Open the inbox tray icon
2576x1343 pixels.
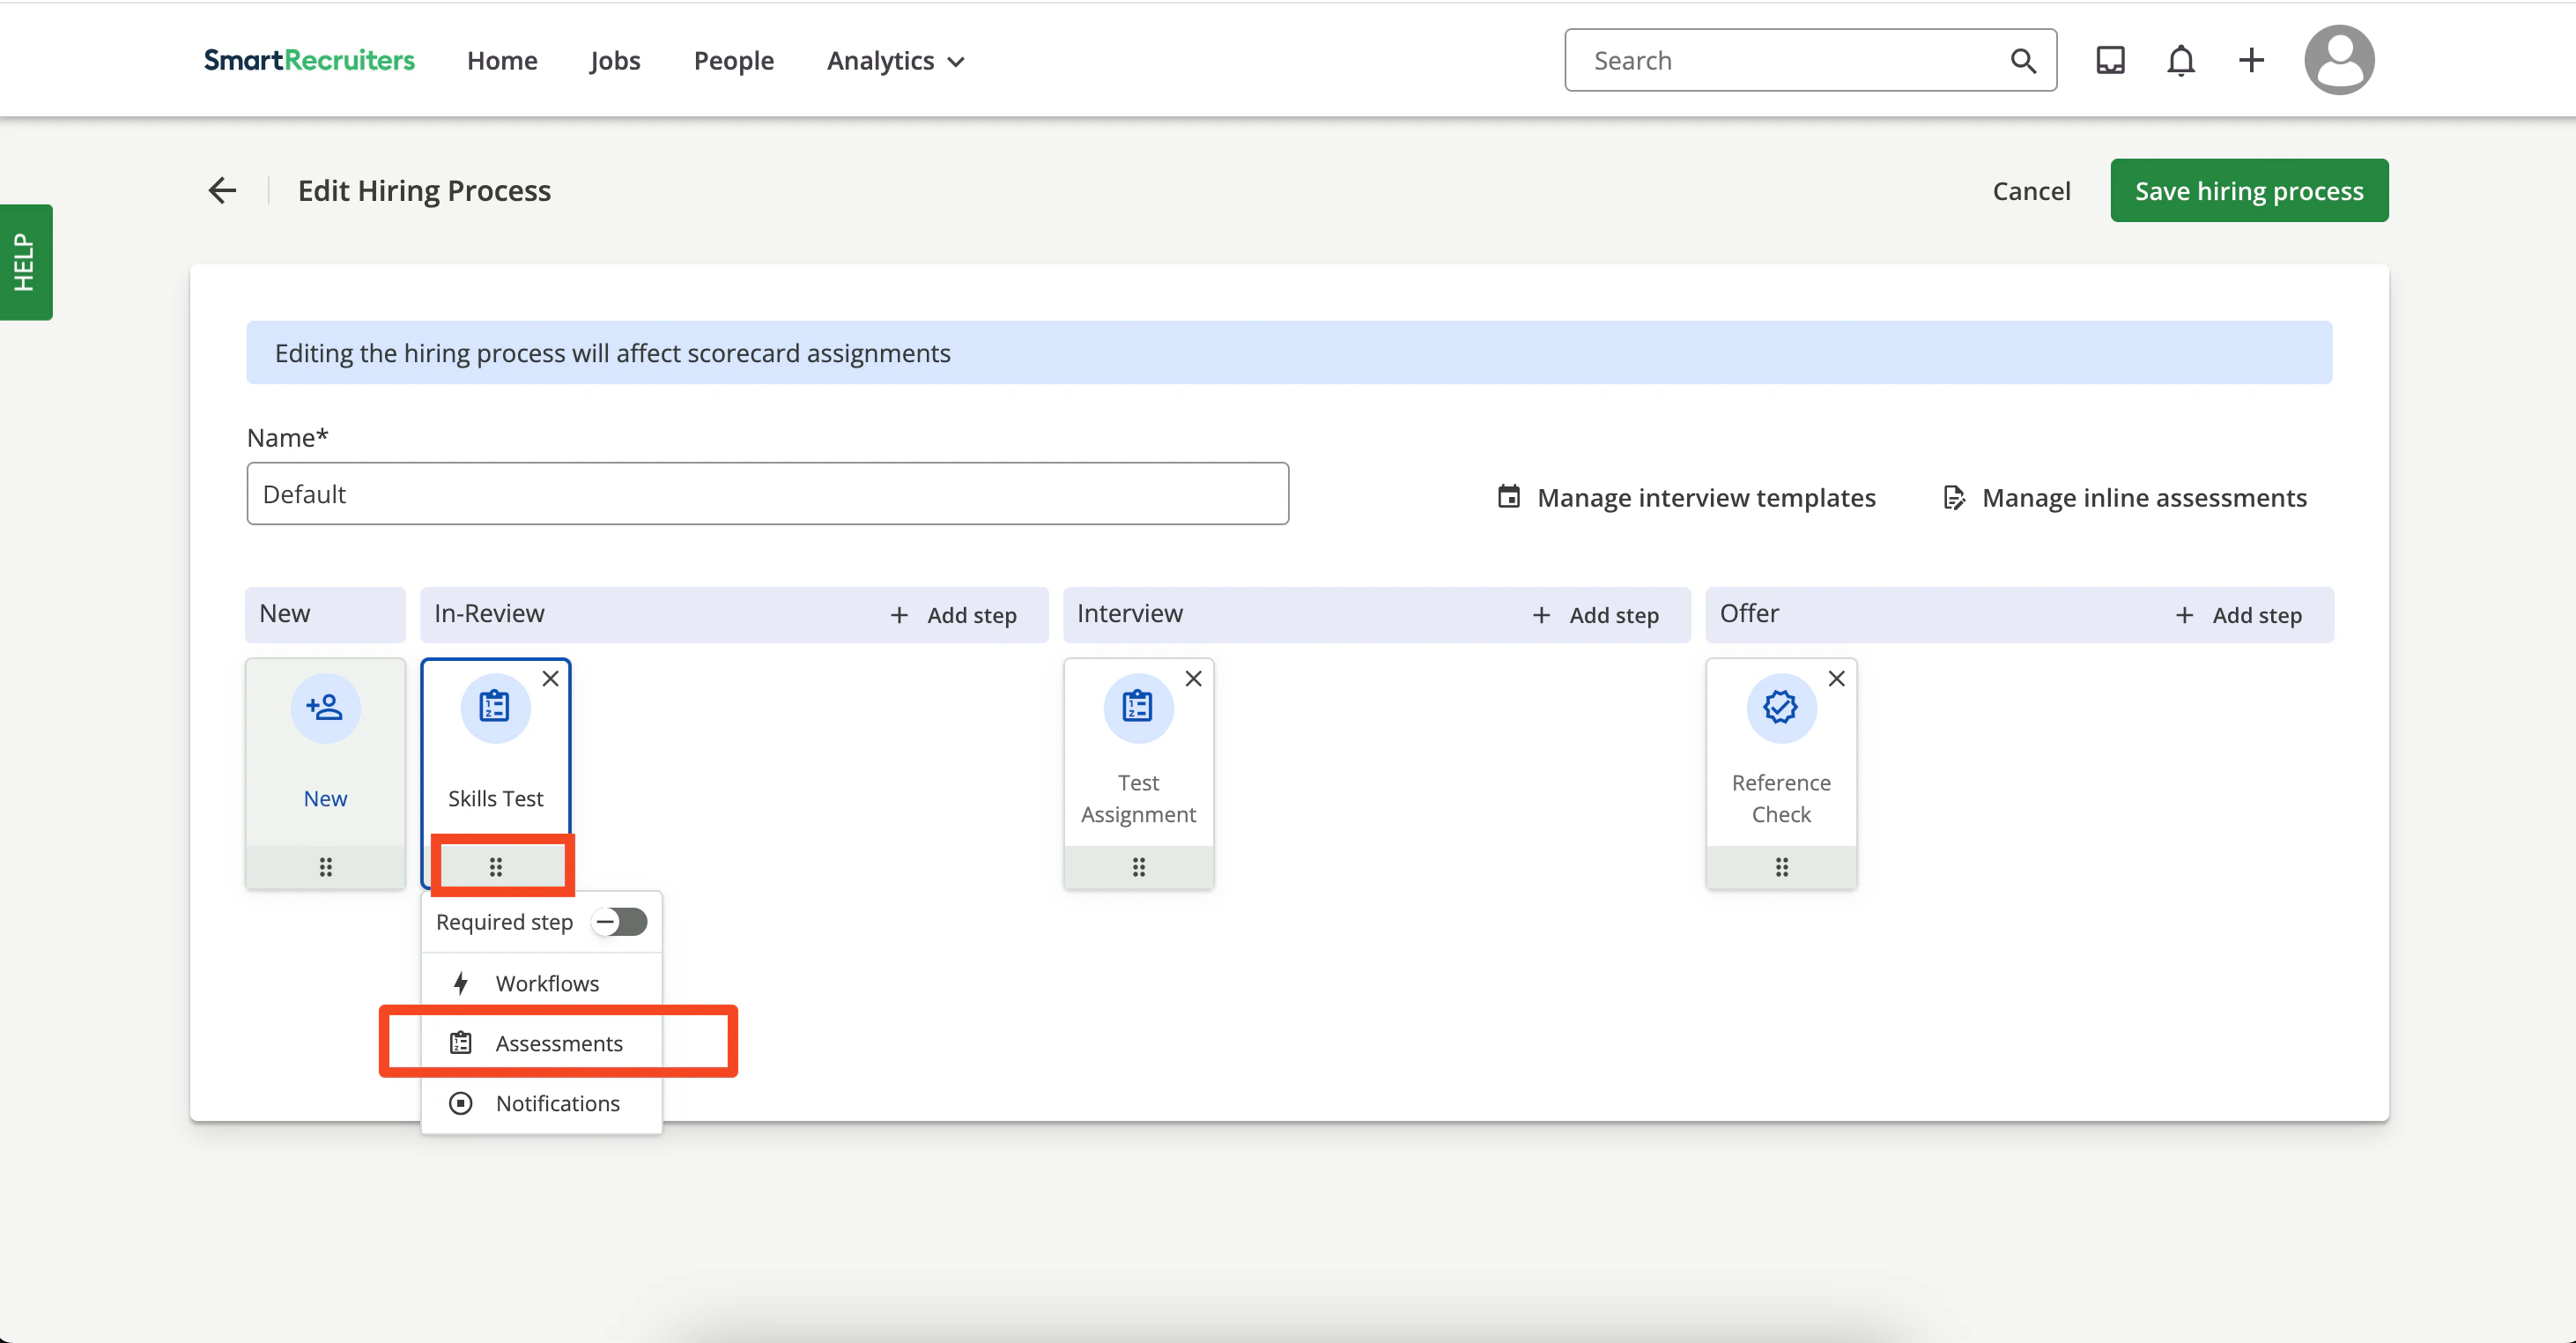2110,61
